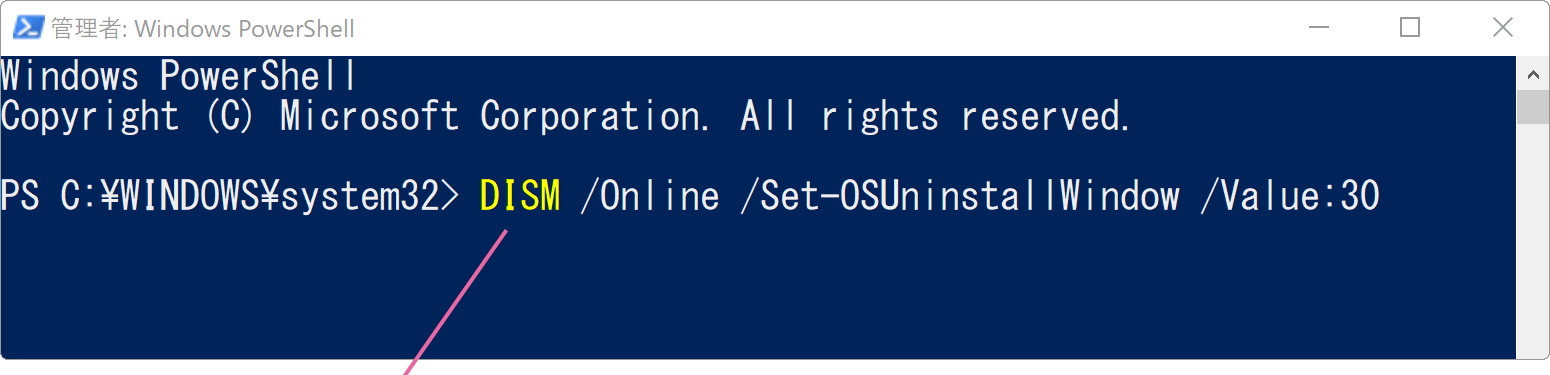The image size is (1550, 375).
Task: Click the yellow DISM command word
Action: point(520,195)
